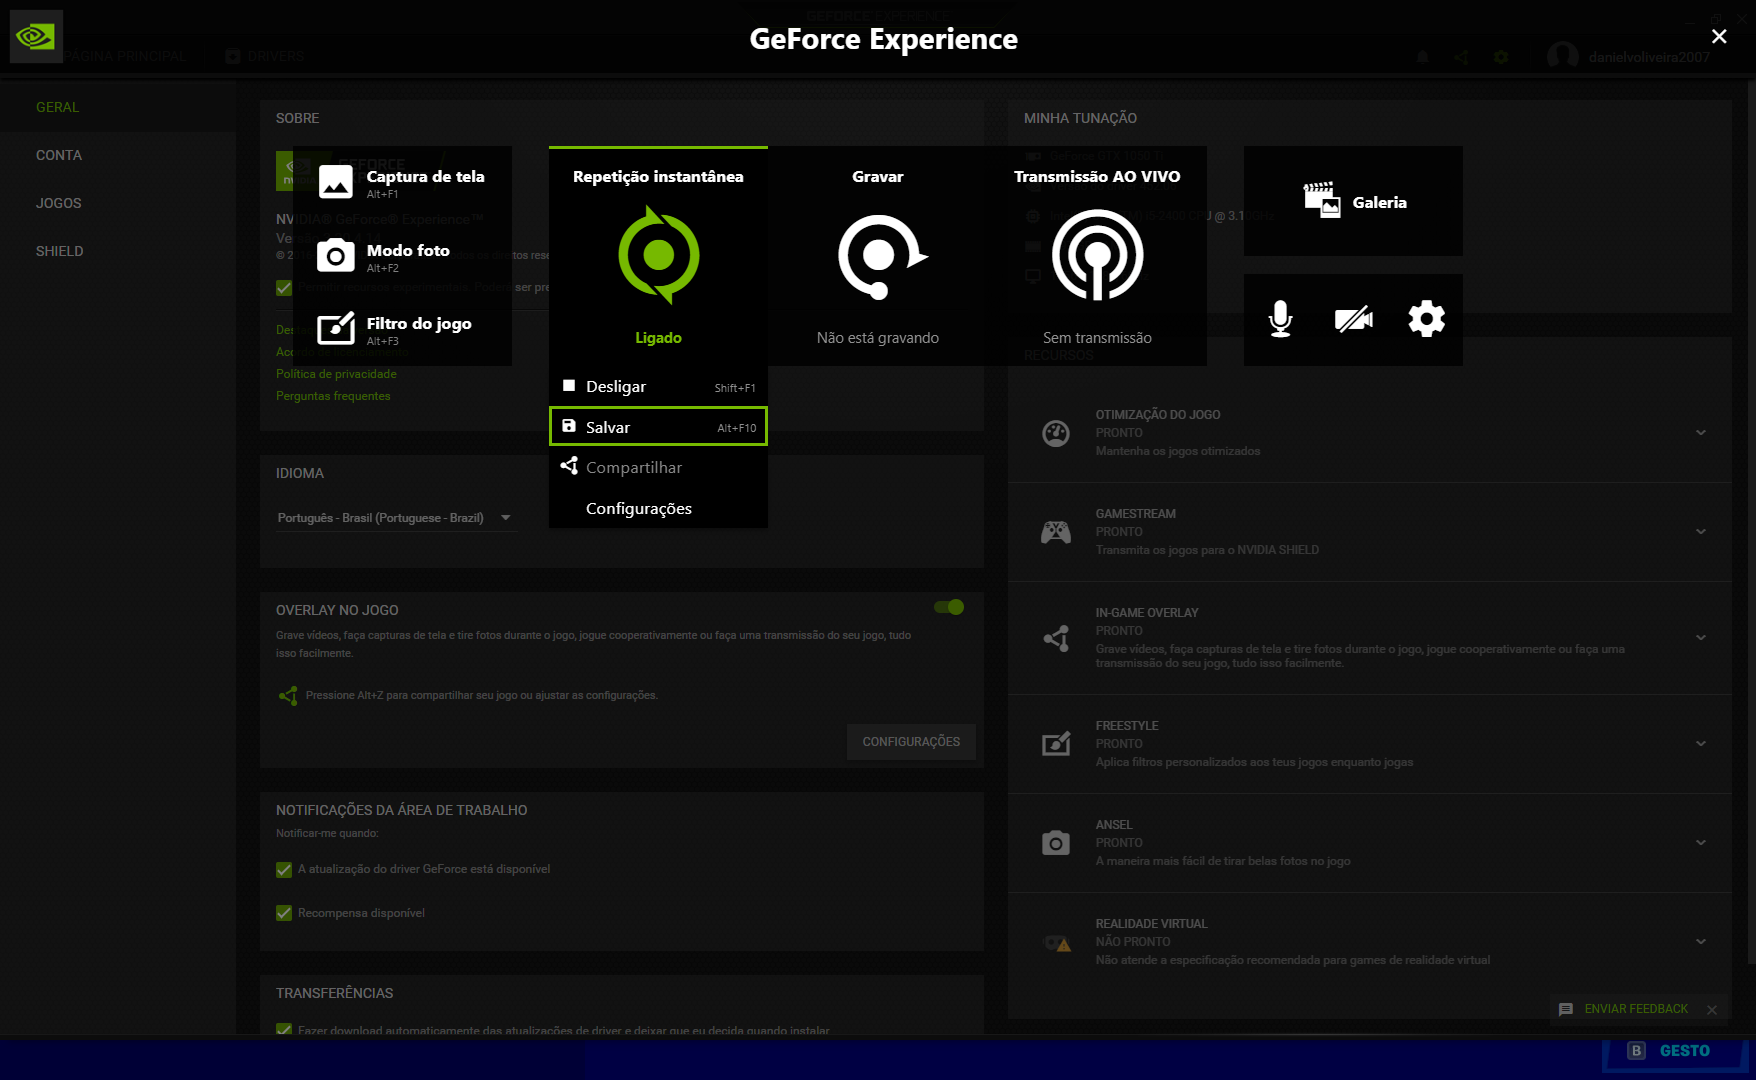This screenshot has width=1756, height=1080.
Task: Expand the Freestyle section chevron
Action: (1701, 744)
